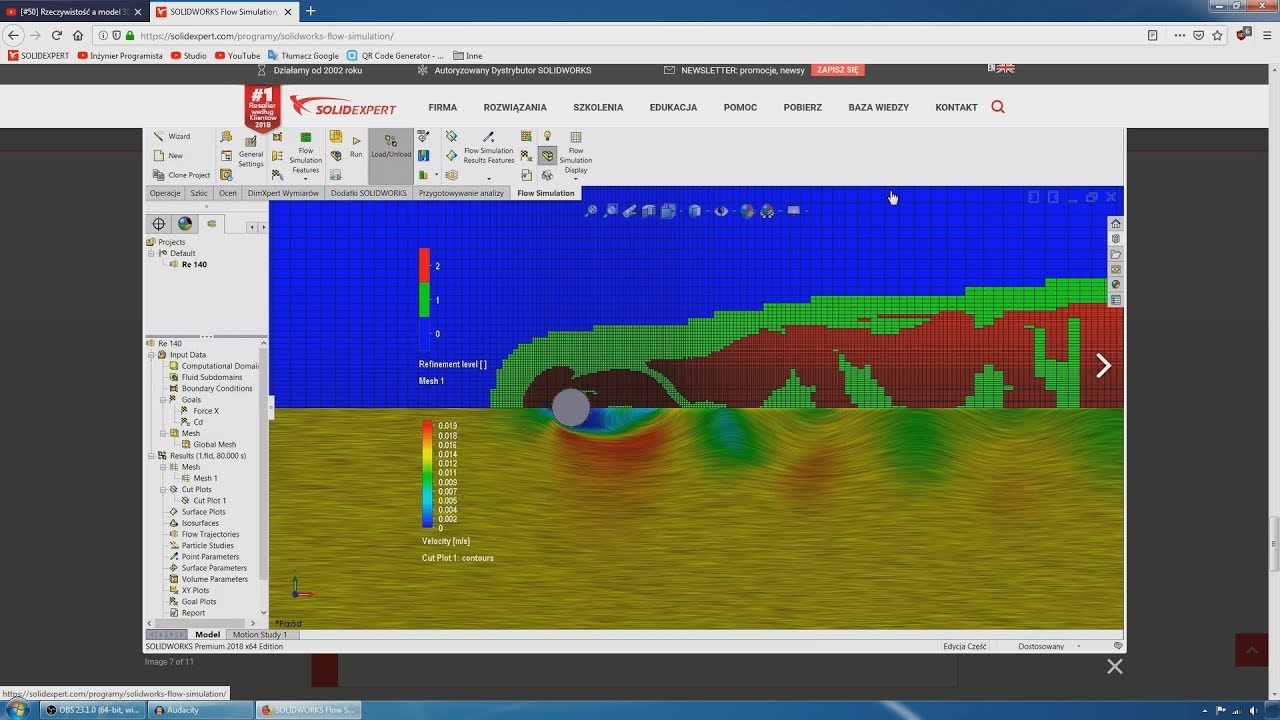This screenshot has width=1280, height=720.
Task: Open the YouTube bookmark in bookmarks bar
Action: 238,56
